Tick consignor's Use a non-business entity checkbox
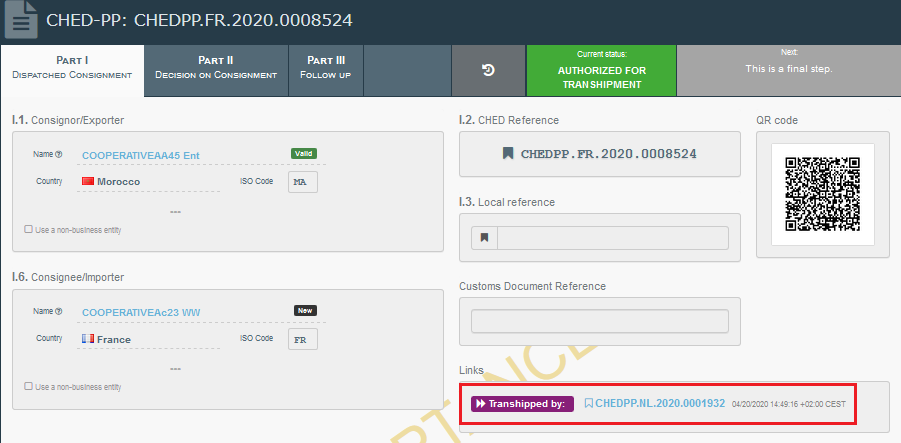Screen dimensions: 901x443 [28, 229]
